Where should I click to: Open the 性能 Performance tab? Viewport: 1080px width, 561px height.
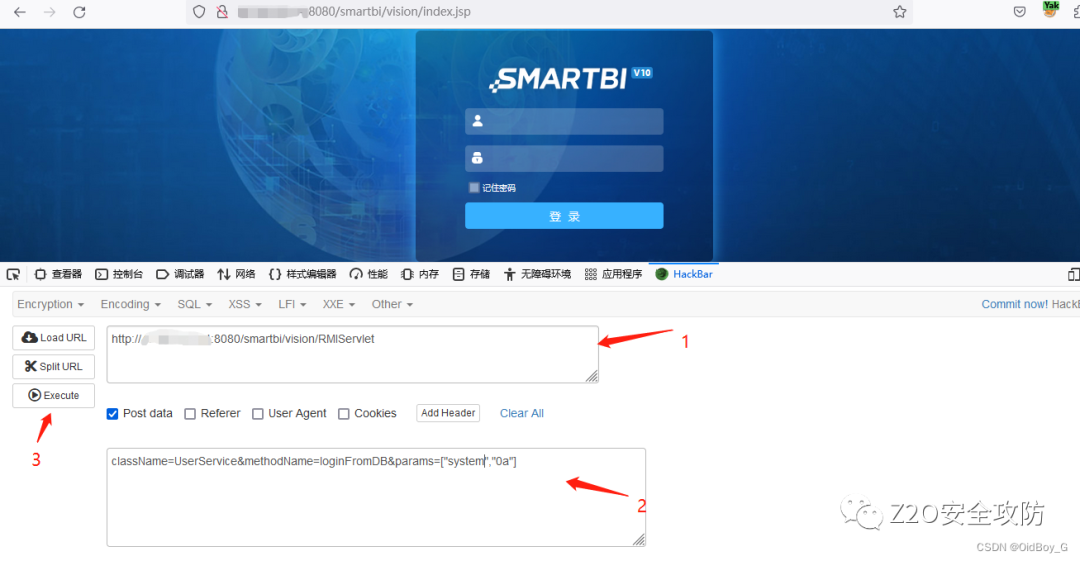368,274
